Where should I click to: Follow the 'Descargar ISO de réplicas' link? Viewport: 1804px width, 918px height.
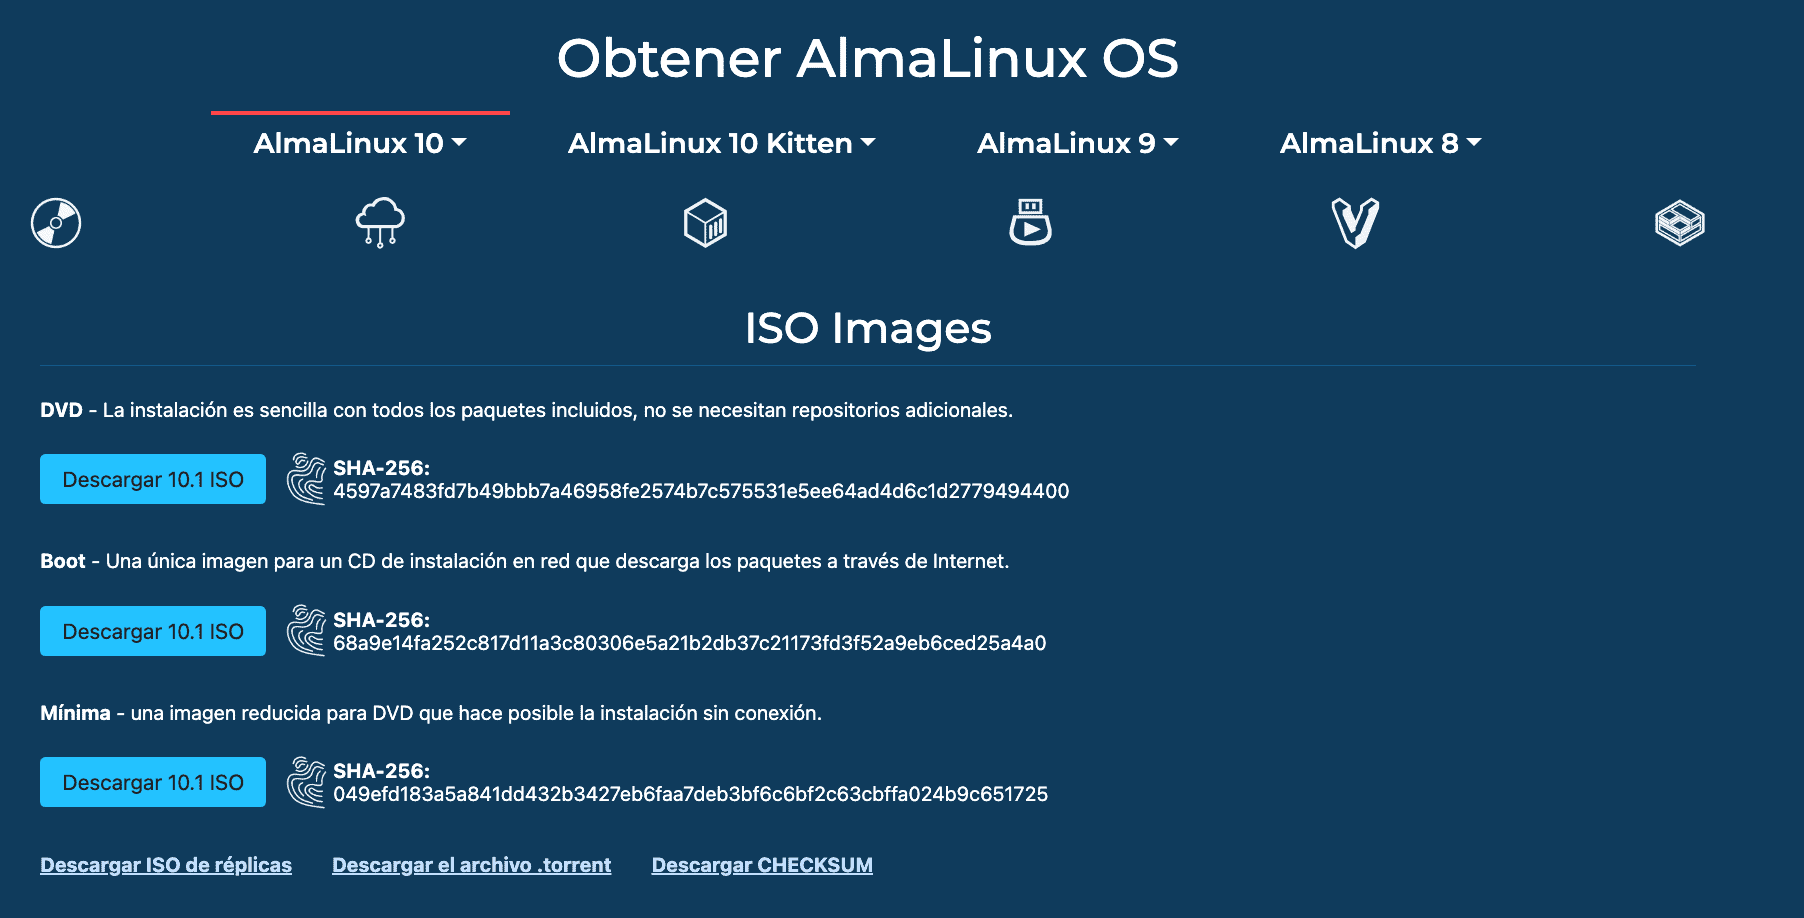point(166,865)
